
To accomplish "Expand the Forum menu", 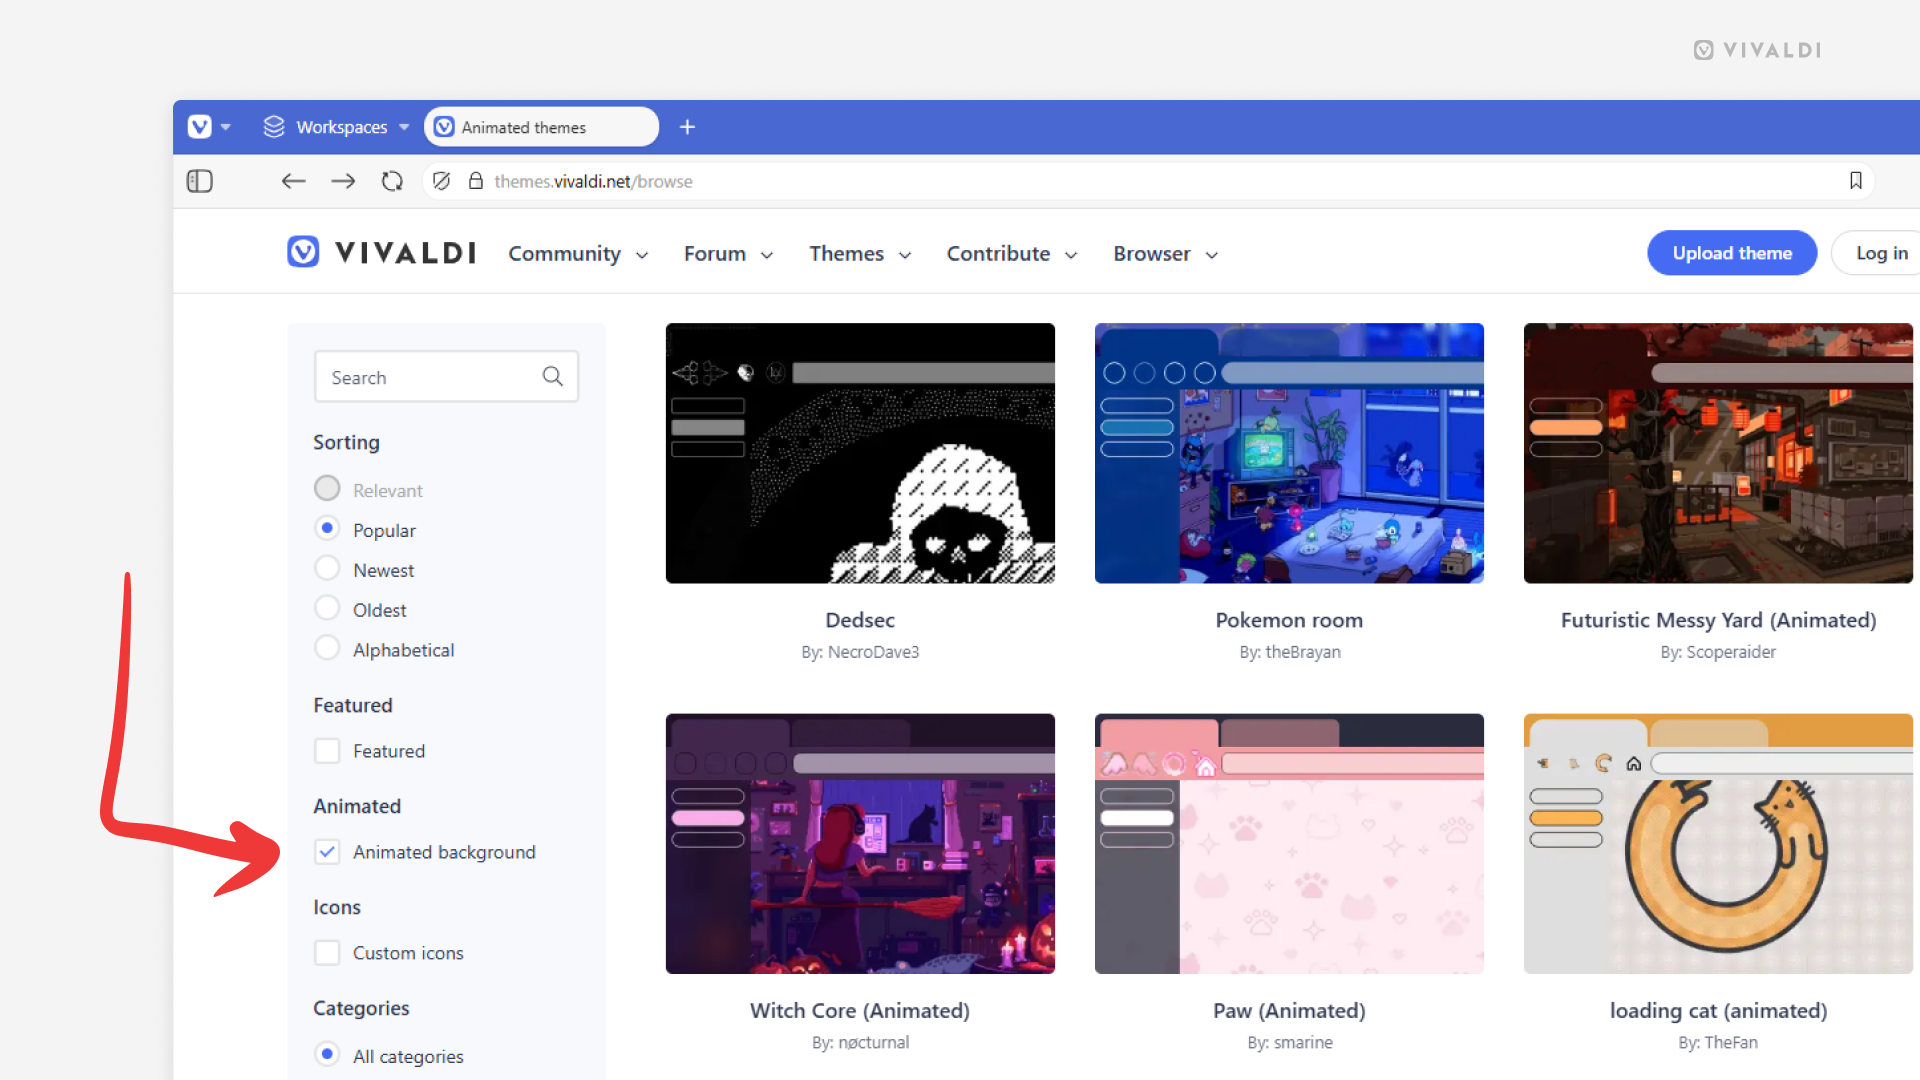I will coord(728,254).
